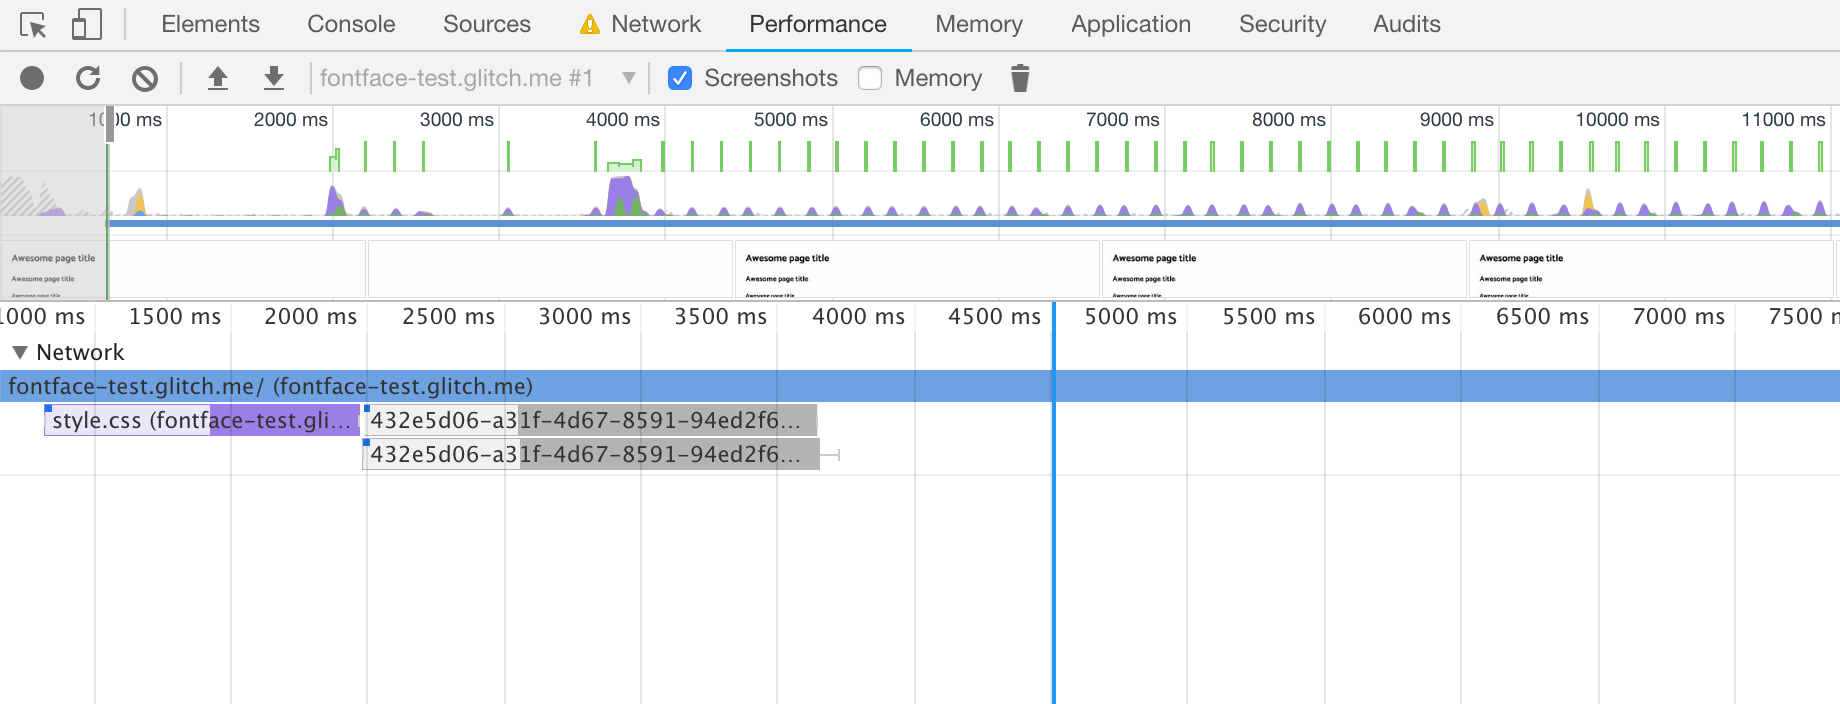
Task: Click the inspect element cursor icon
Action: 33,25
